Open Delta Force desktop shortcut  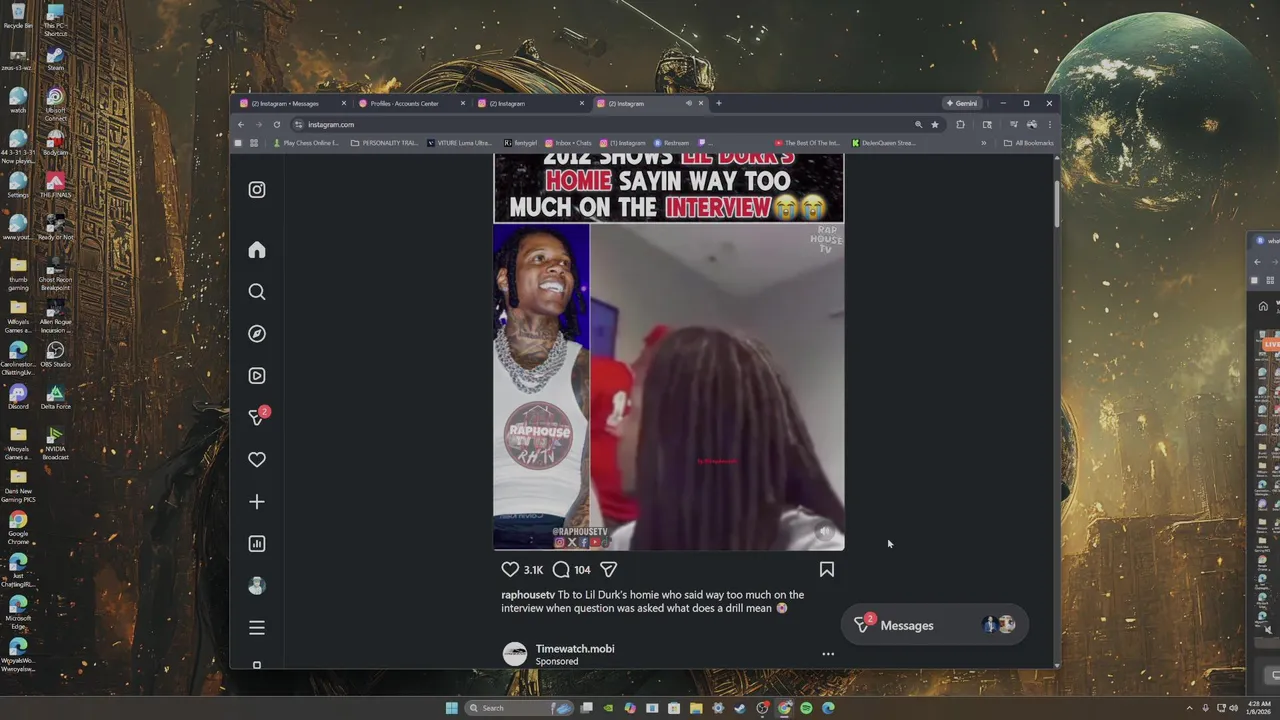click(x=55, y=397)
